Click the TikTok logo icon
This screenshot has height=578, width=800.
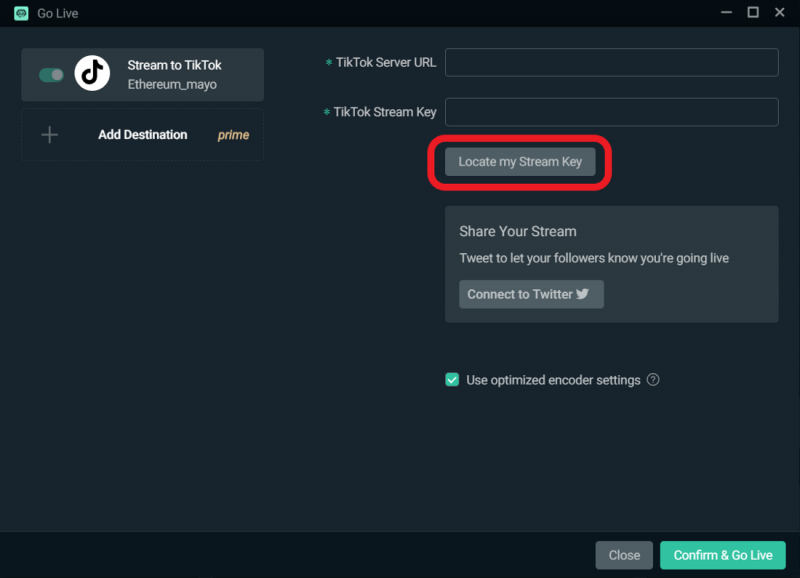(x=93, y=74)
